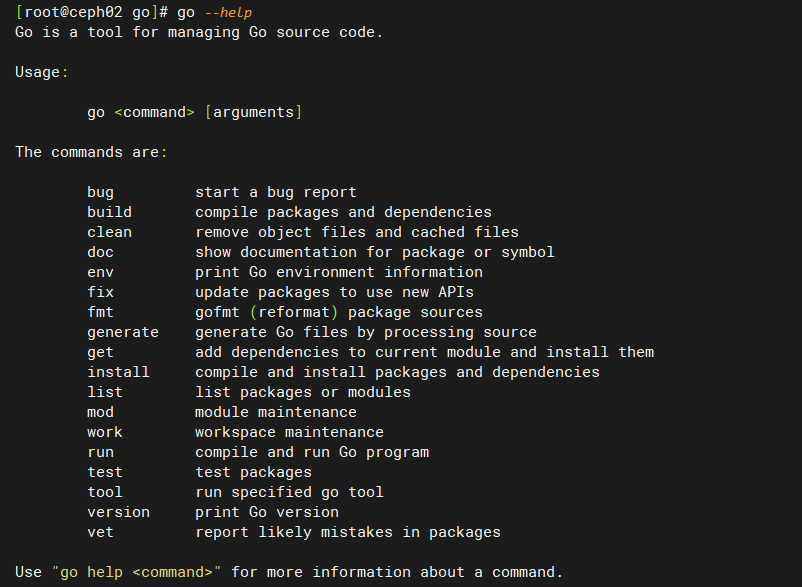
Task: Select the 'env' command entry
Action: pyautogui.click(x=100, y=271)
